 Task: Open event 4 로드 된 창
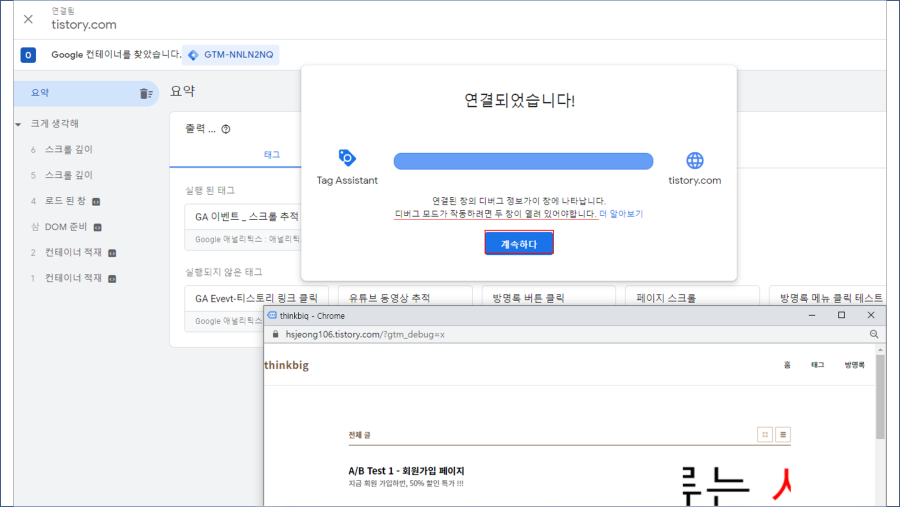click(65, 201)
